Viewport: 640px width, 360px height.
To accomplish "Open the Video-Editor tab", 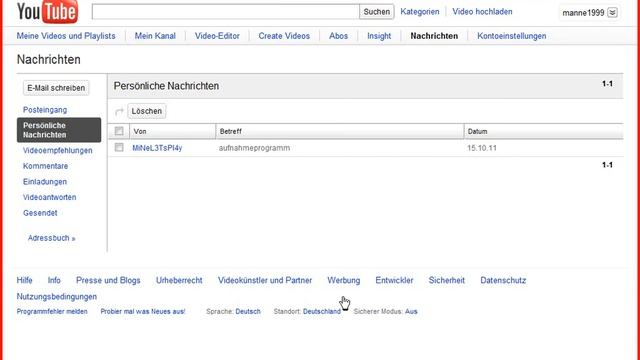I will point(217,36).
